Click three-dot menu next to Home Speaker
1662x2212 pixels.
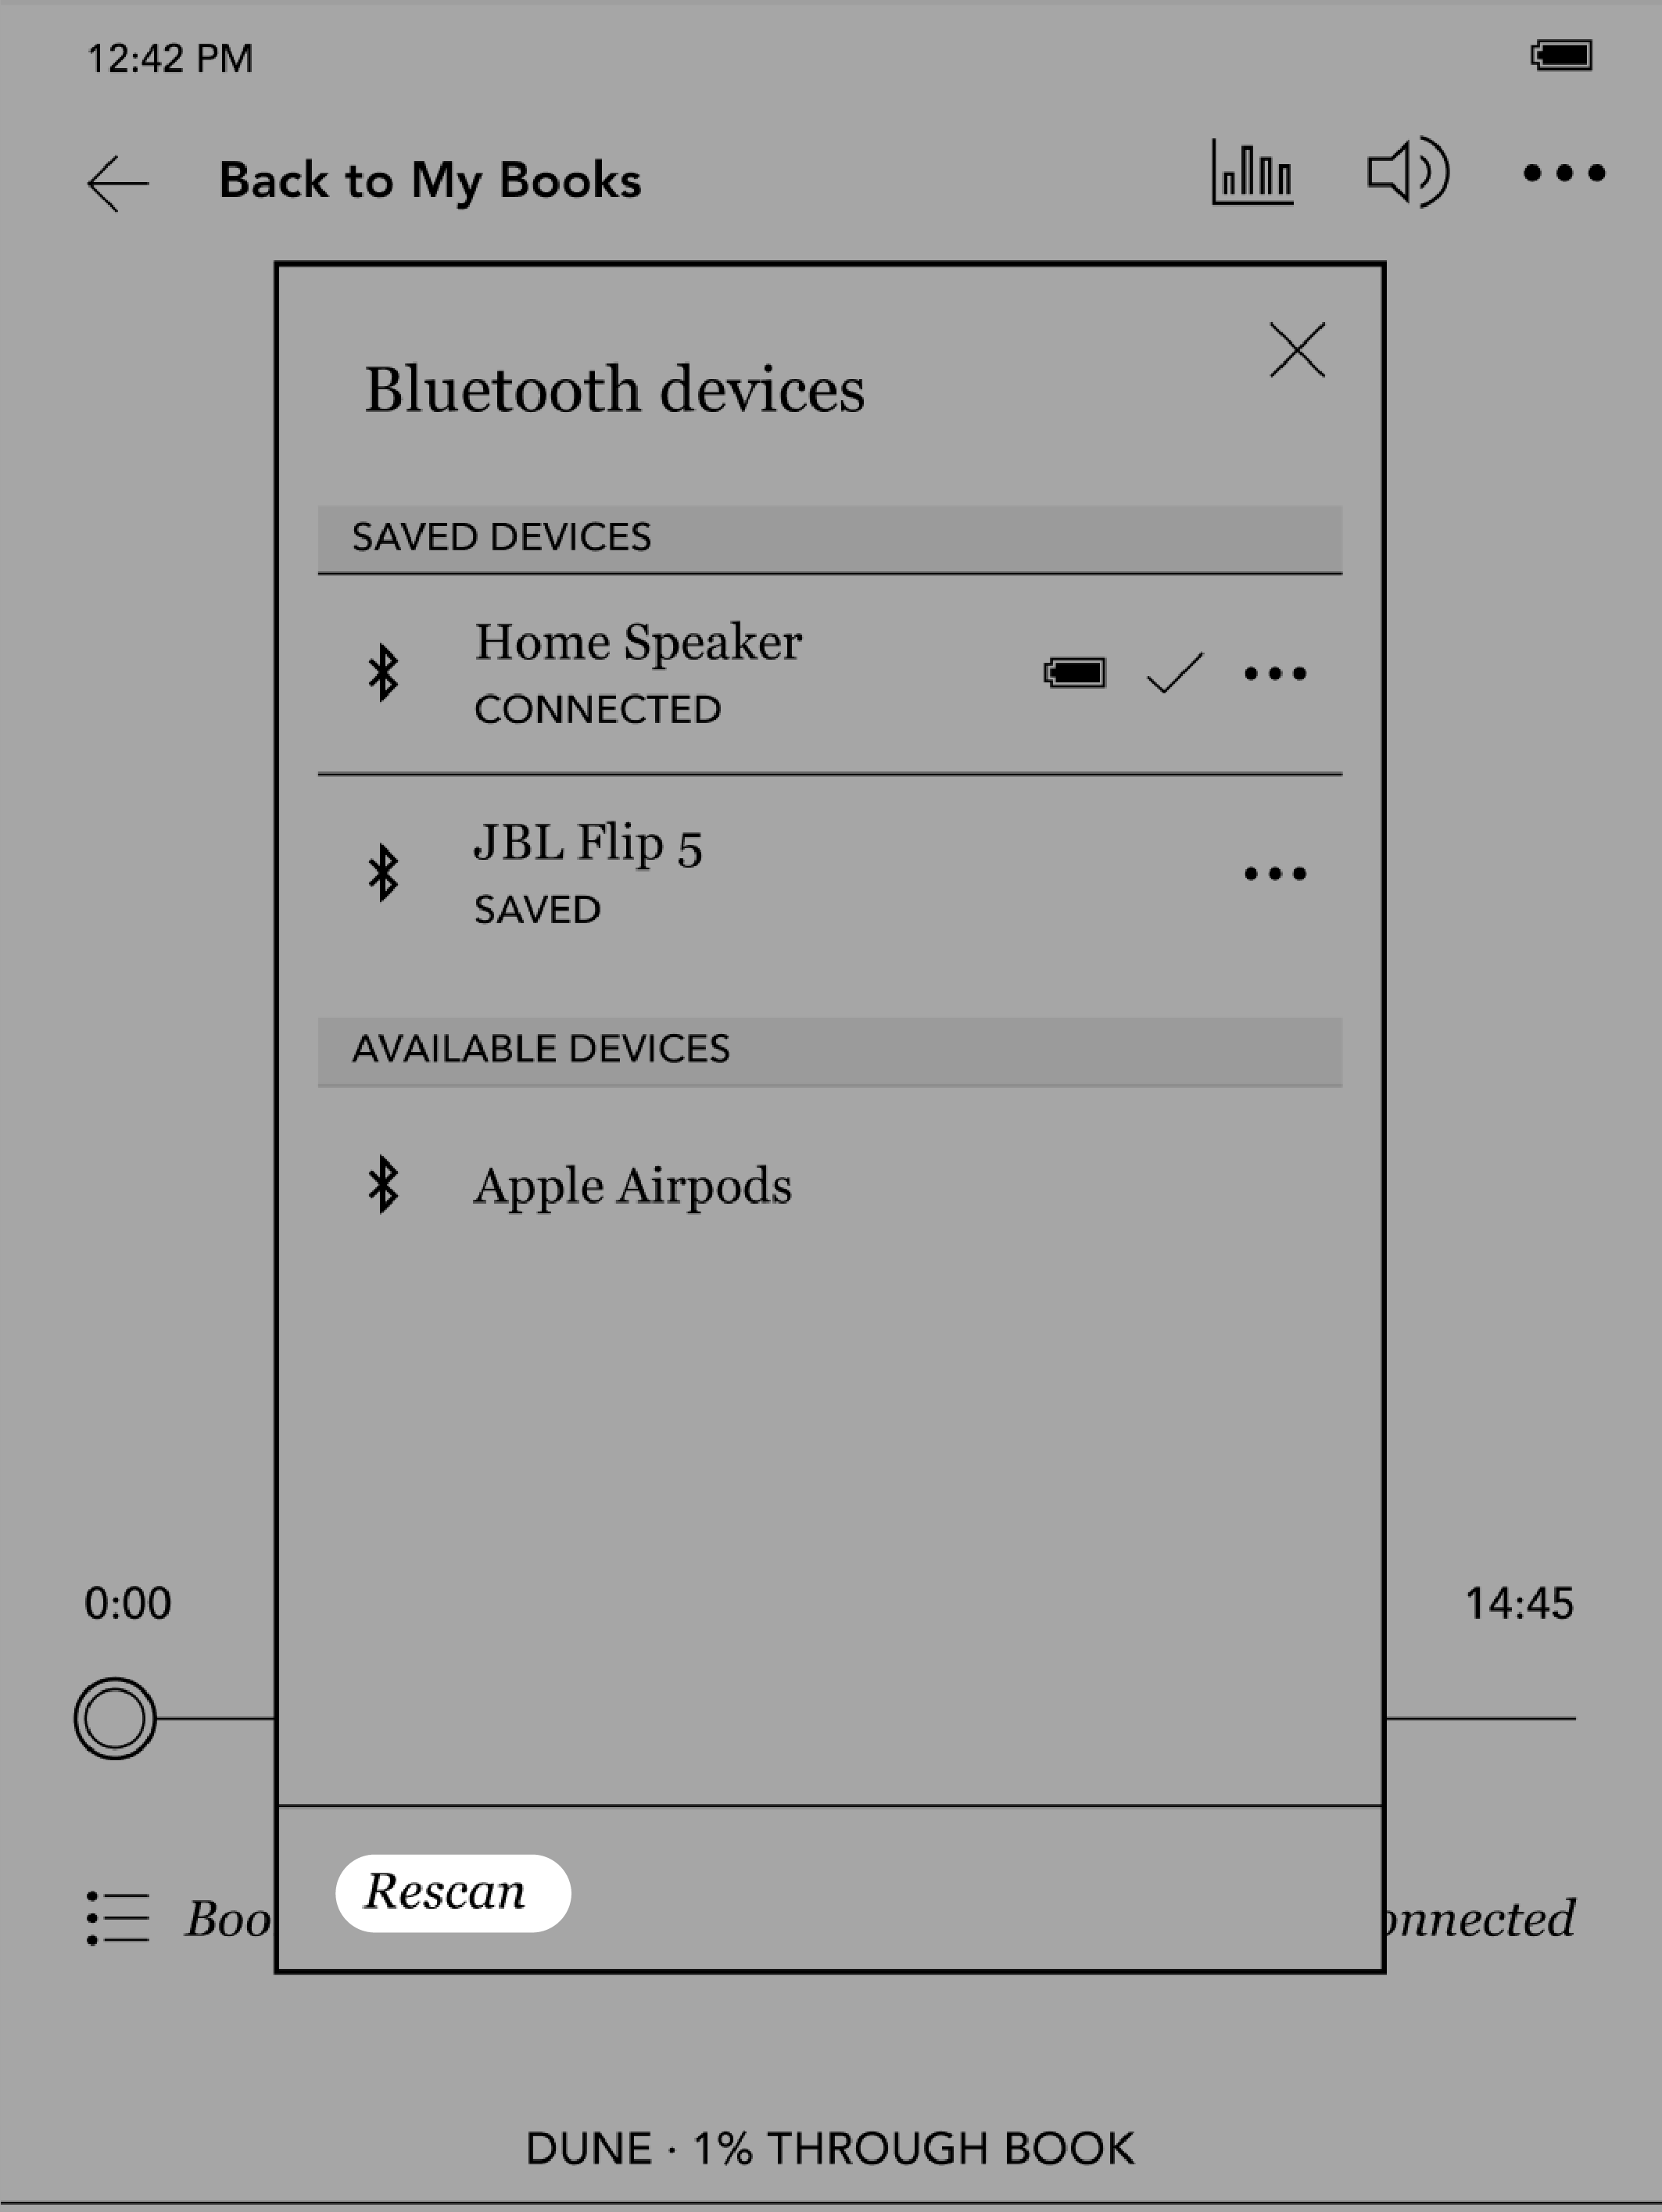(1276, 674)
